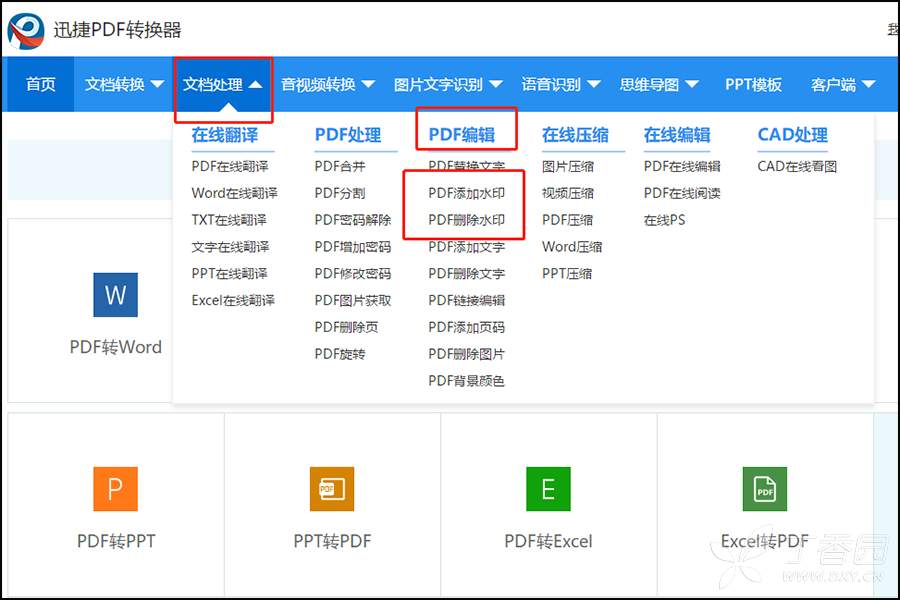
Task: Open PDF增加密码 option
Action: point(352,247)
